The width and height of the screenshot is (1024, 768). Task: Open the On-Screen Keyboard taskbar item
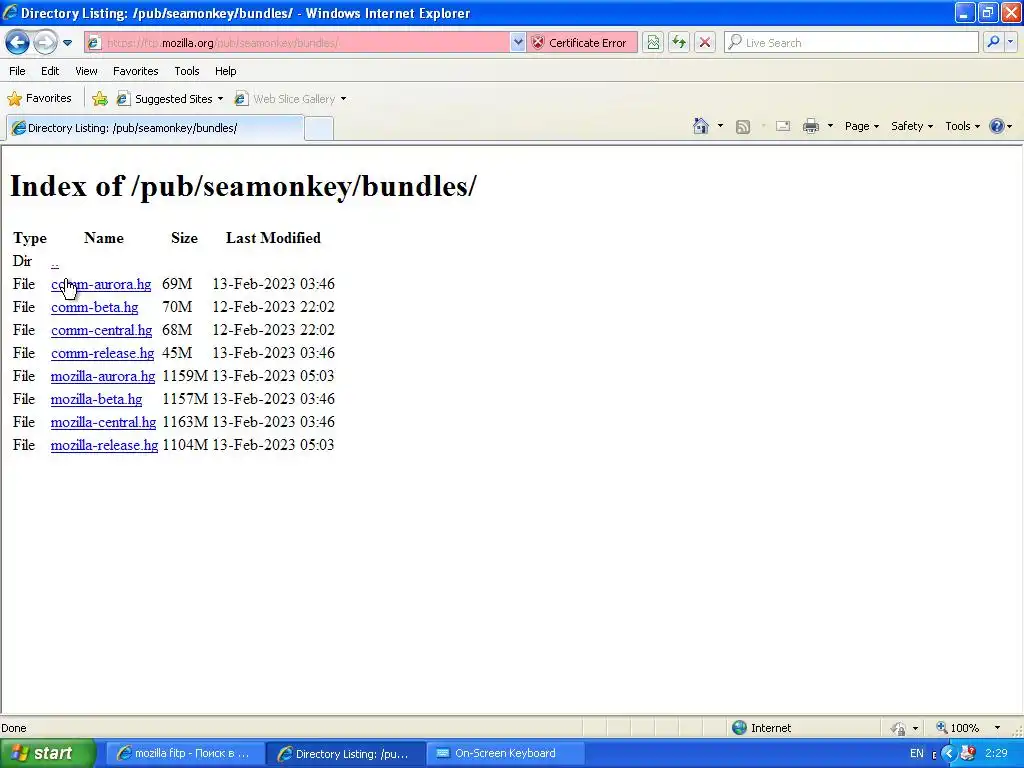click(505, 753)
